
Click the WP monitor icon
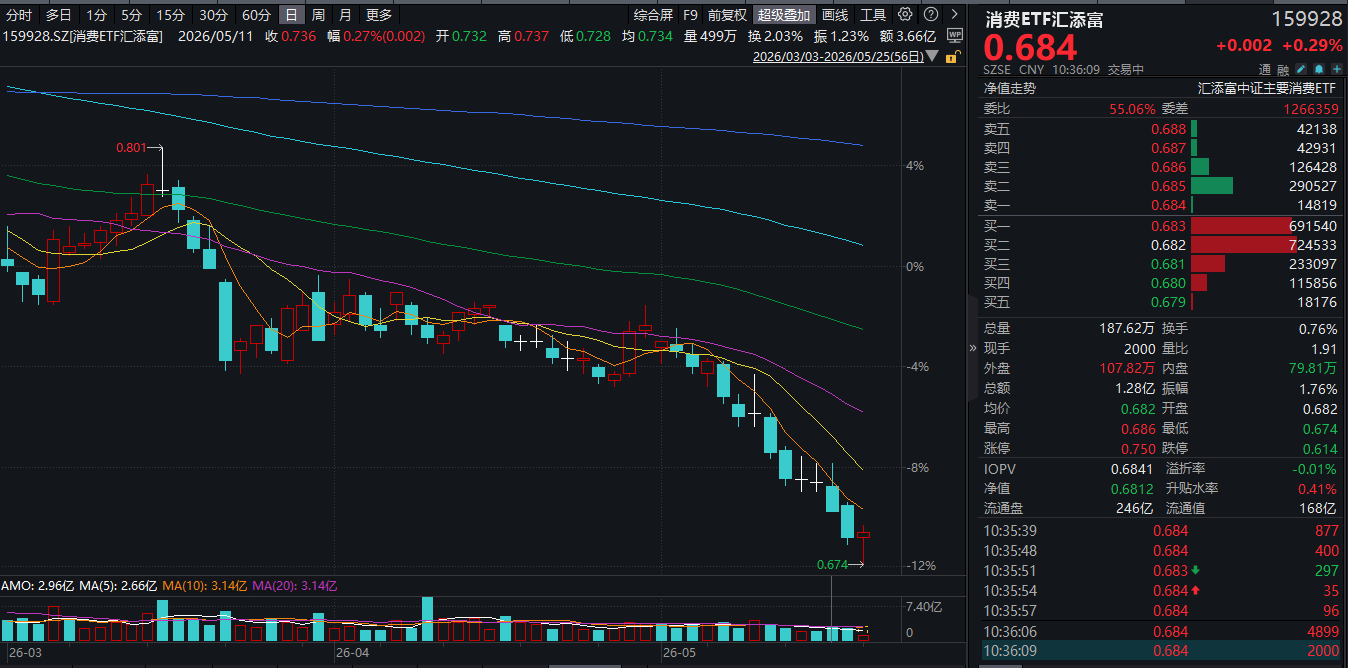click(x=954, y=35)
